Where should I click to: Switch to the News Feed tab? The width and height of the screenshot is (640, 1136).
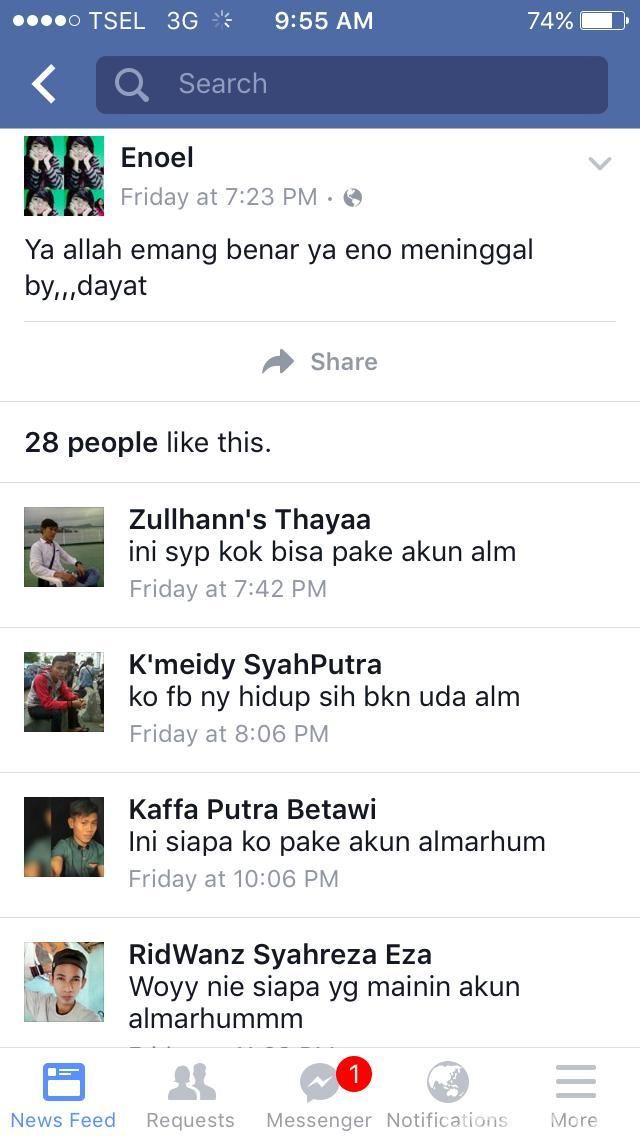click(x=63, y=1095)
